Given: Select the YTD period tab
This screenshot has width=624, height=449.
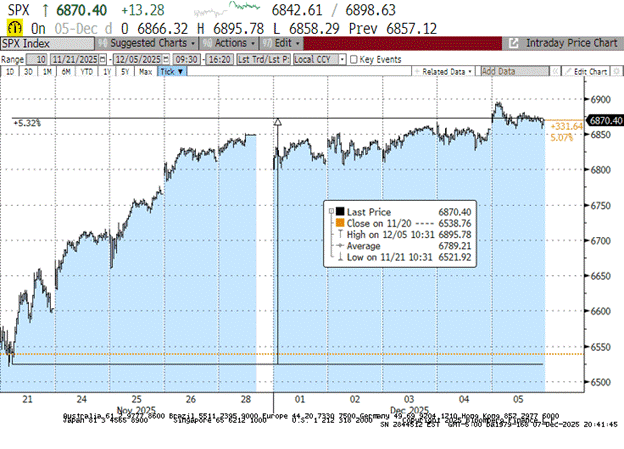Looking at the screenshot, I should [x=84, y=73].
